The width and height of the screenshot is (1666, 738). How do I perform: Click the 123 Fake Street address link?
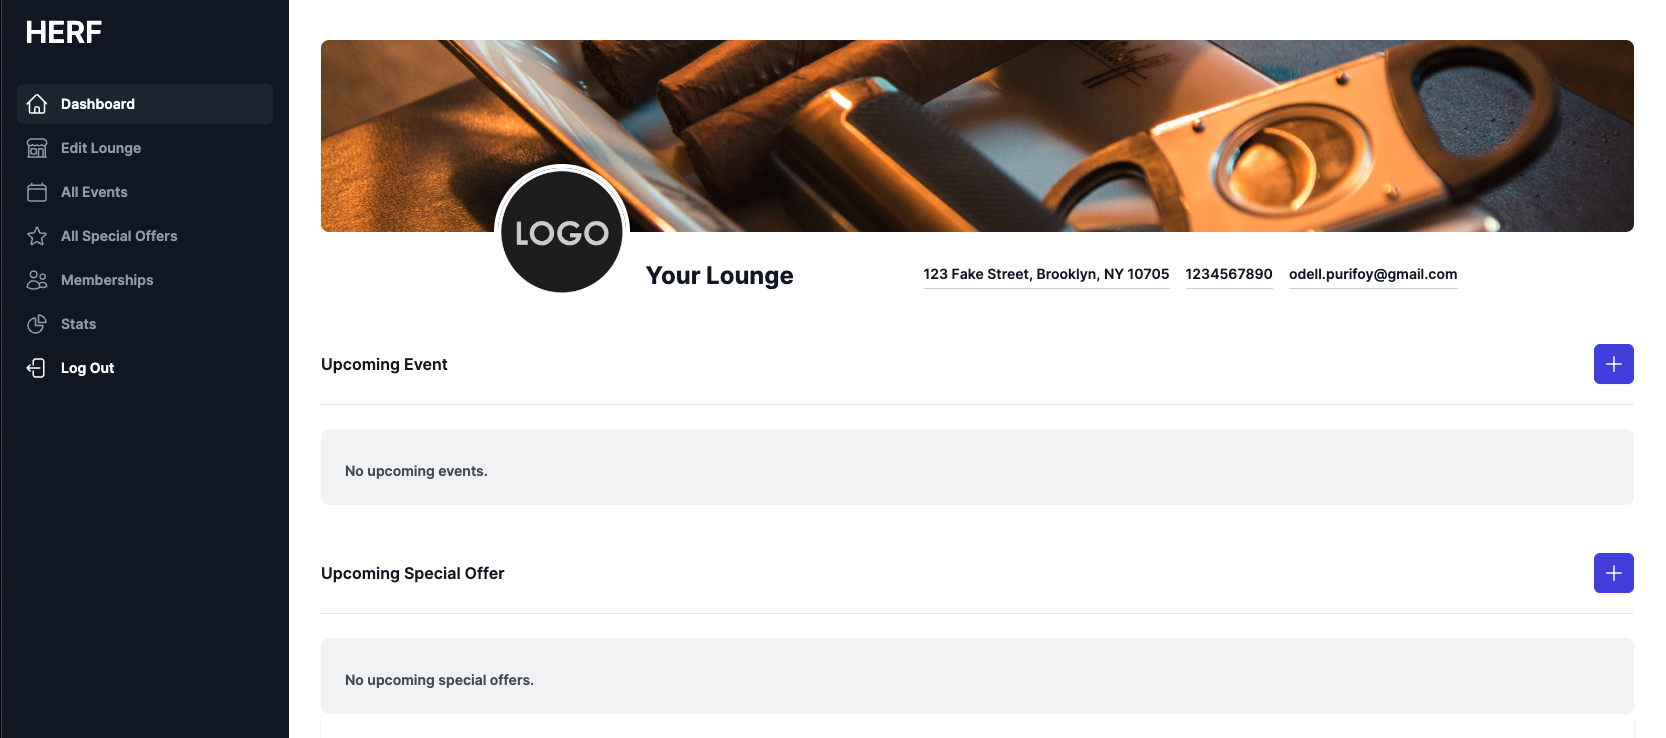(1046, 274)
